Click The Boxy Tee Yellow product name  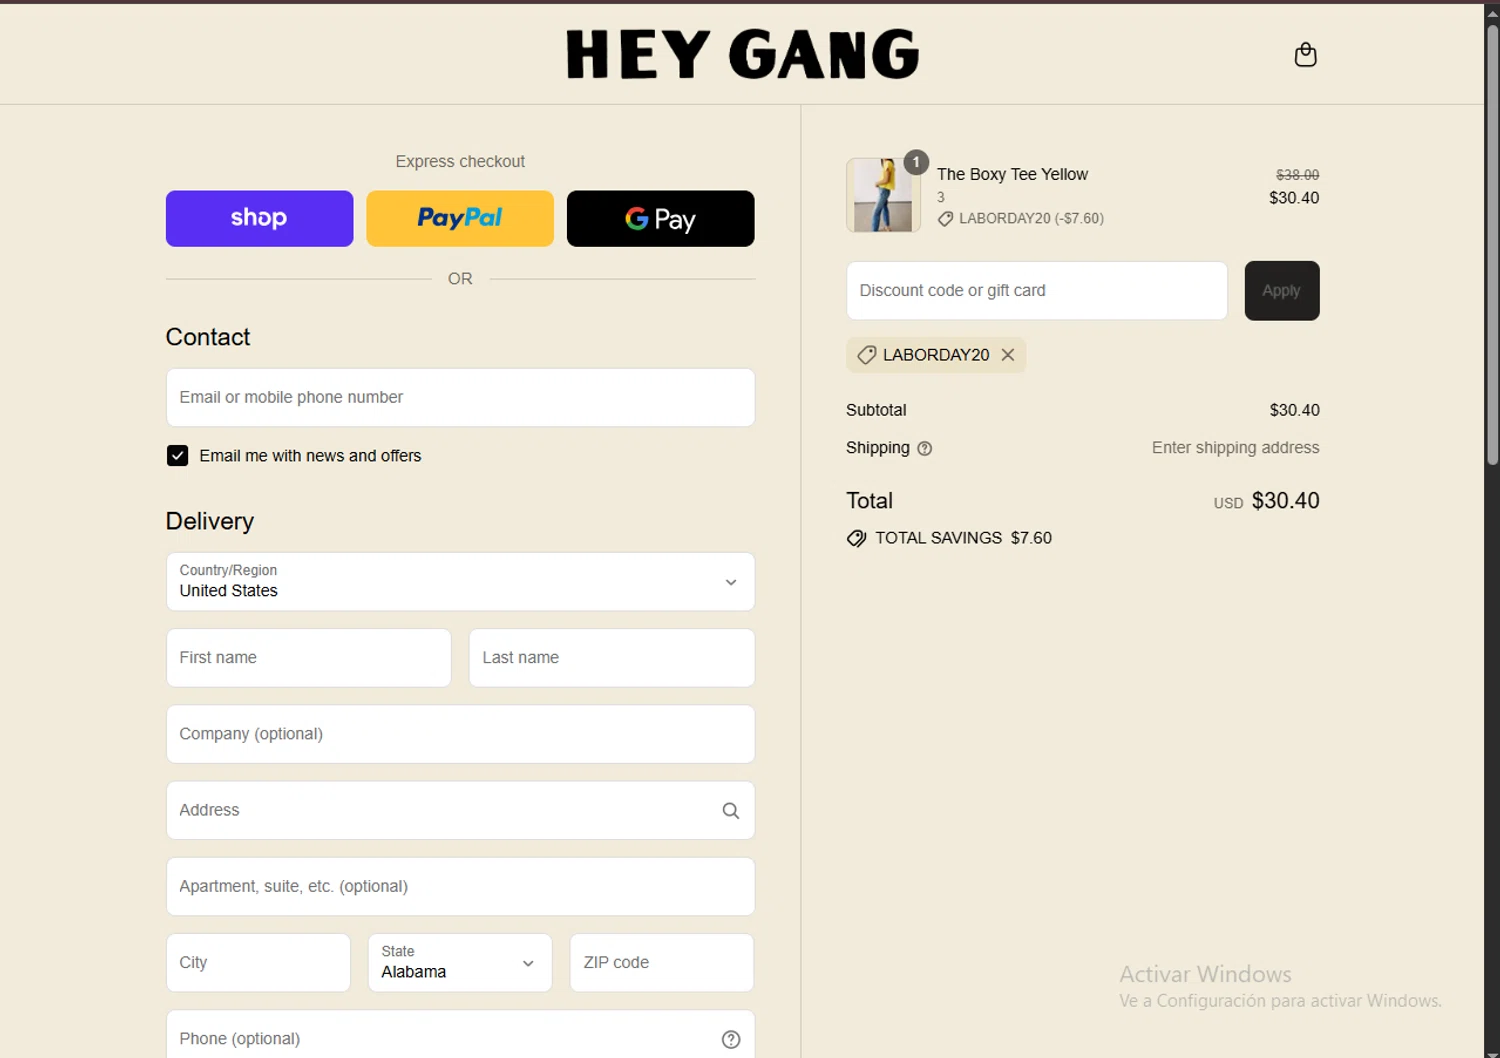1012,174
